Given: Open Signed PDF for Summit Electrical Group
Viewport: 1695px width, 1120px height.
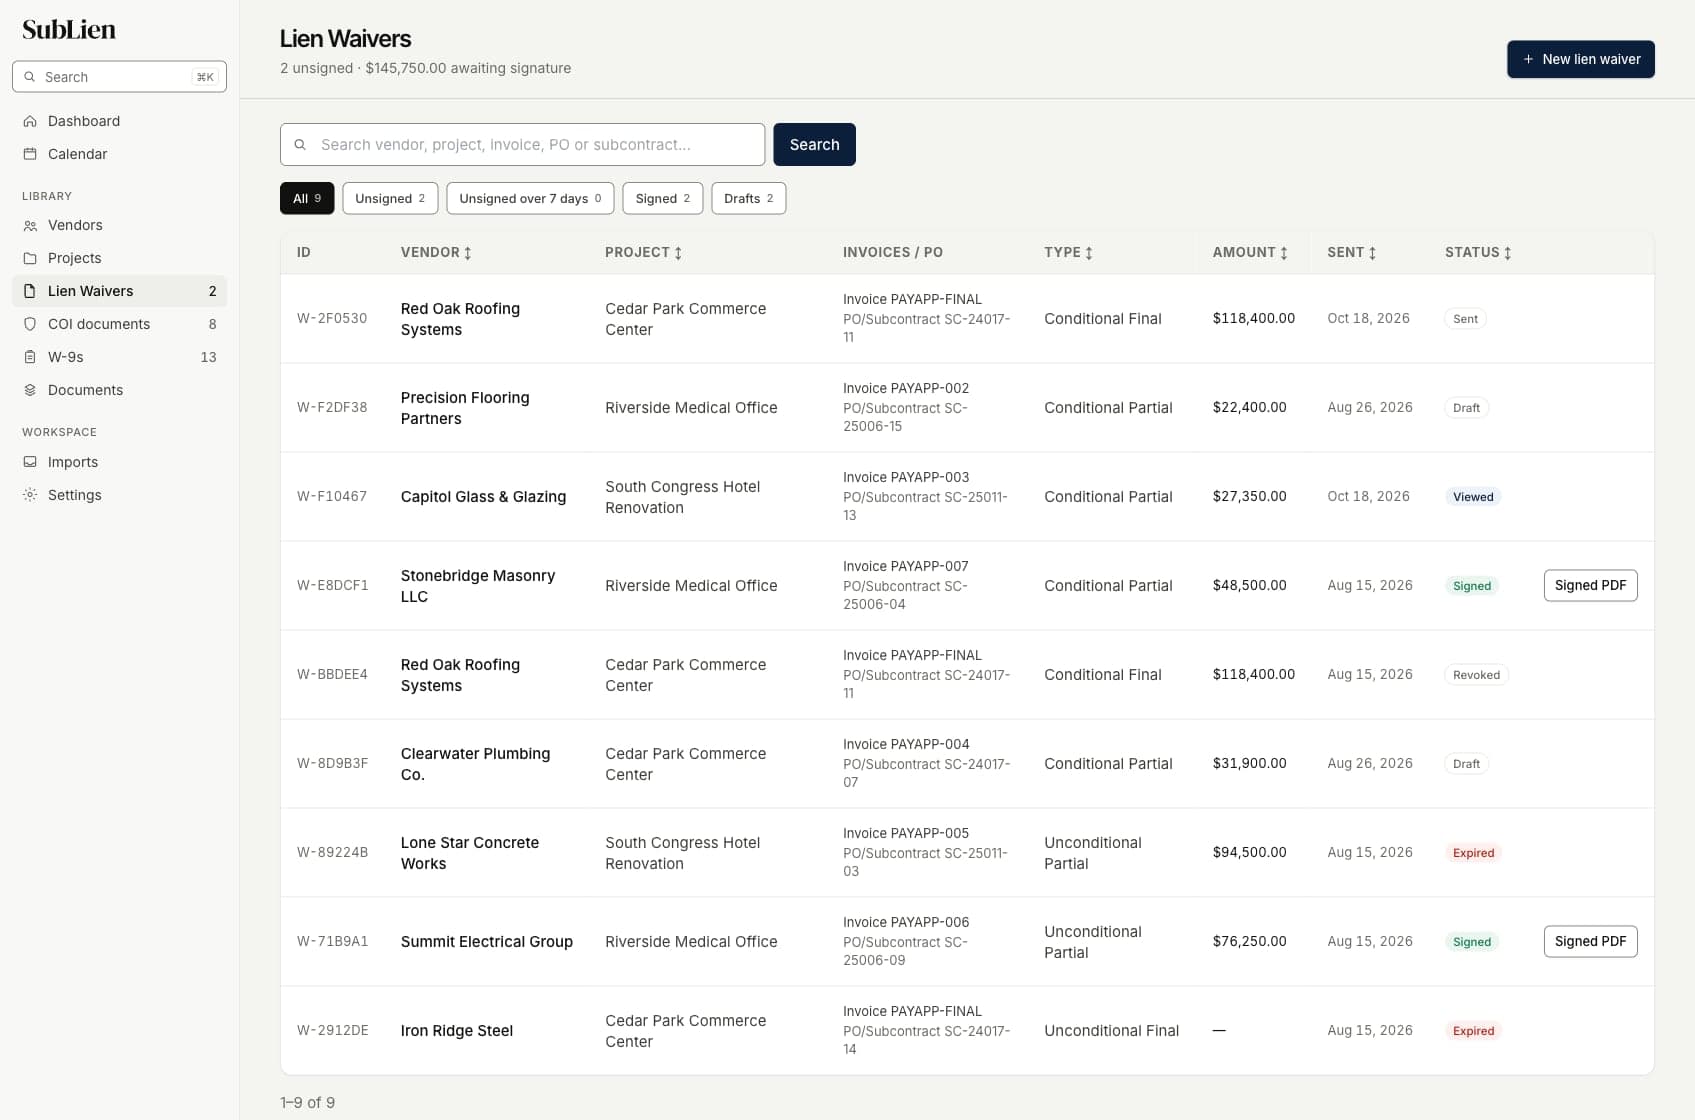Looking at the screenshot, I should (1590, 942).
